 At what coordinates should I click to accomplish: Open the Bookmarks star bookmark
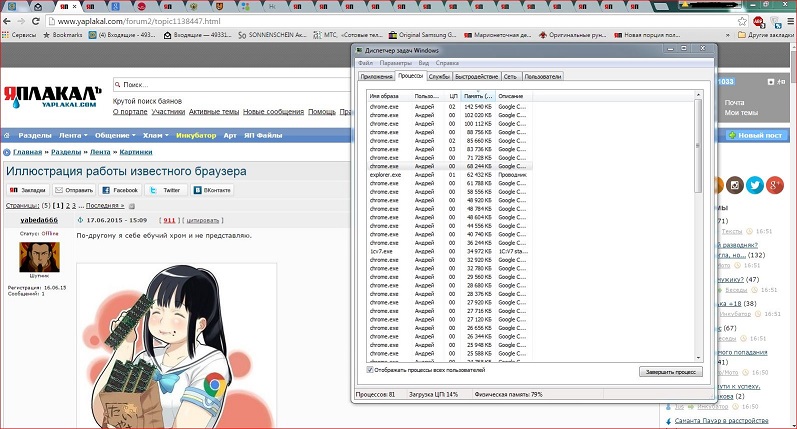point(63,35)
